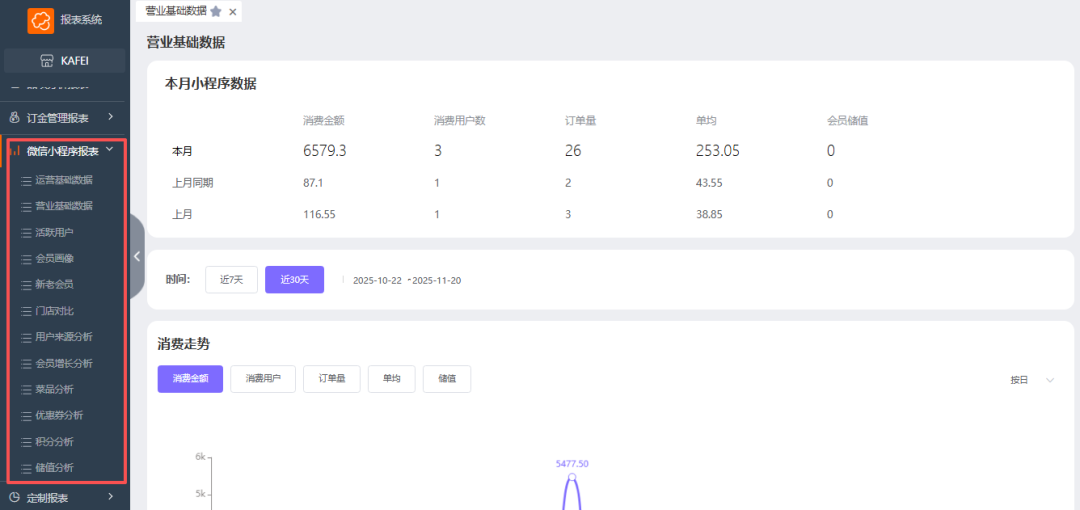Click 上月同期 单均 value 43.55
The image size is (1080, 510).
709,183
